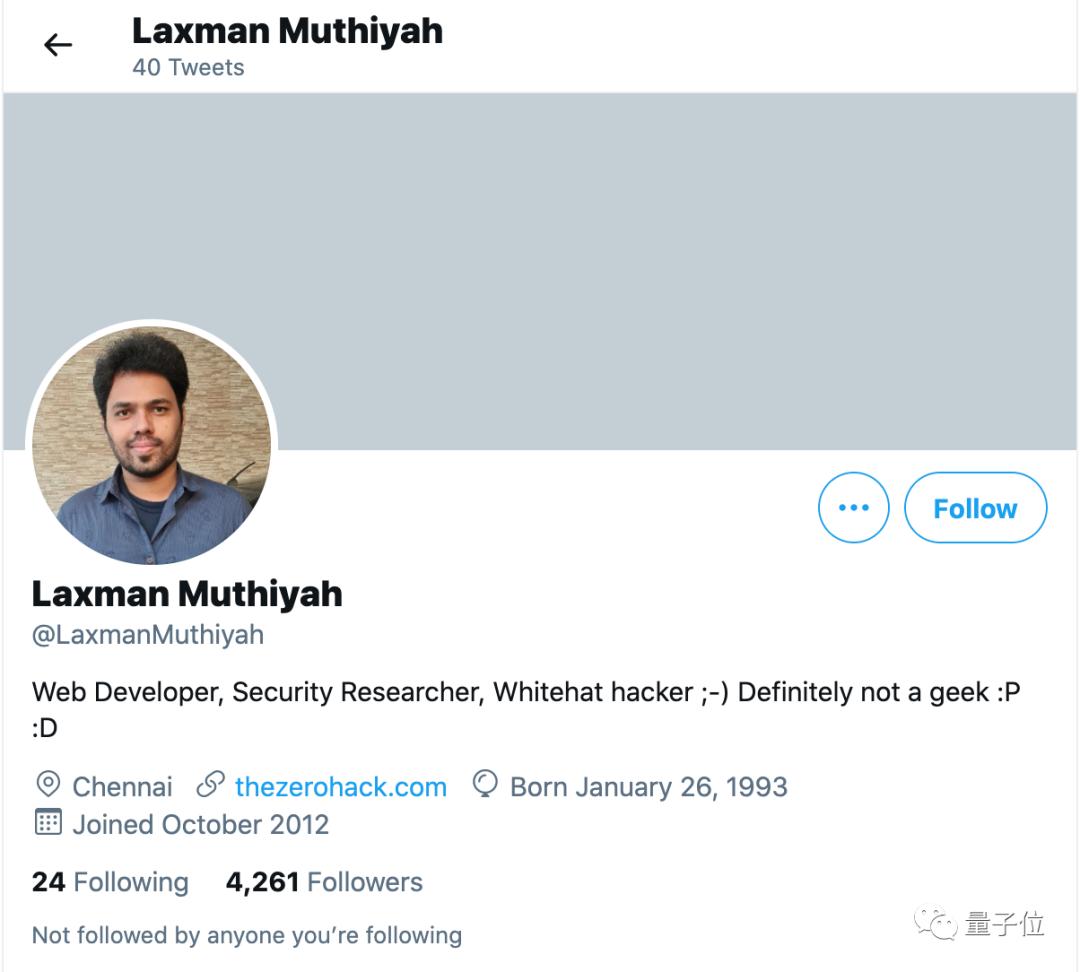Viewport: 1080px width, 972px height.
Task: Click the back arrow icon
Action: (58, 45)
